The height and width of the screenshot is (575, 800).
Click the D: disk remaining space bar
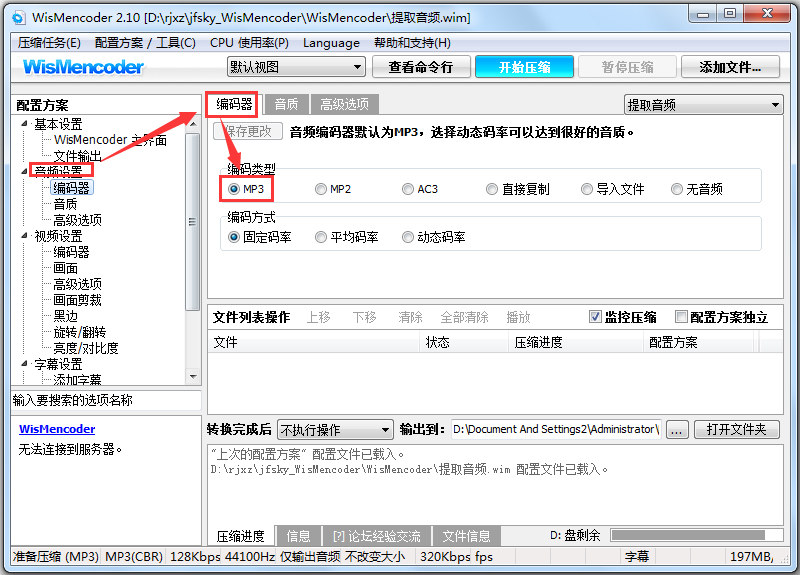pos(697,535)
